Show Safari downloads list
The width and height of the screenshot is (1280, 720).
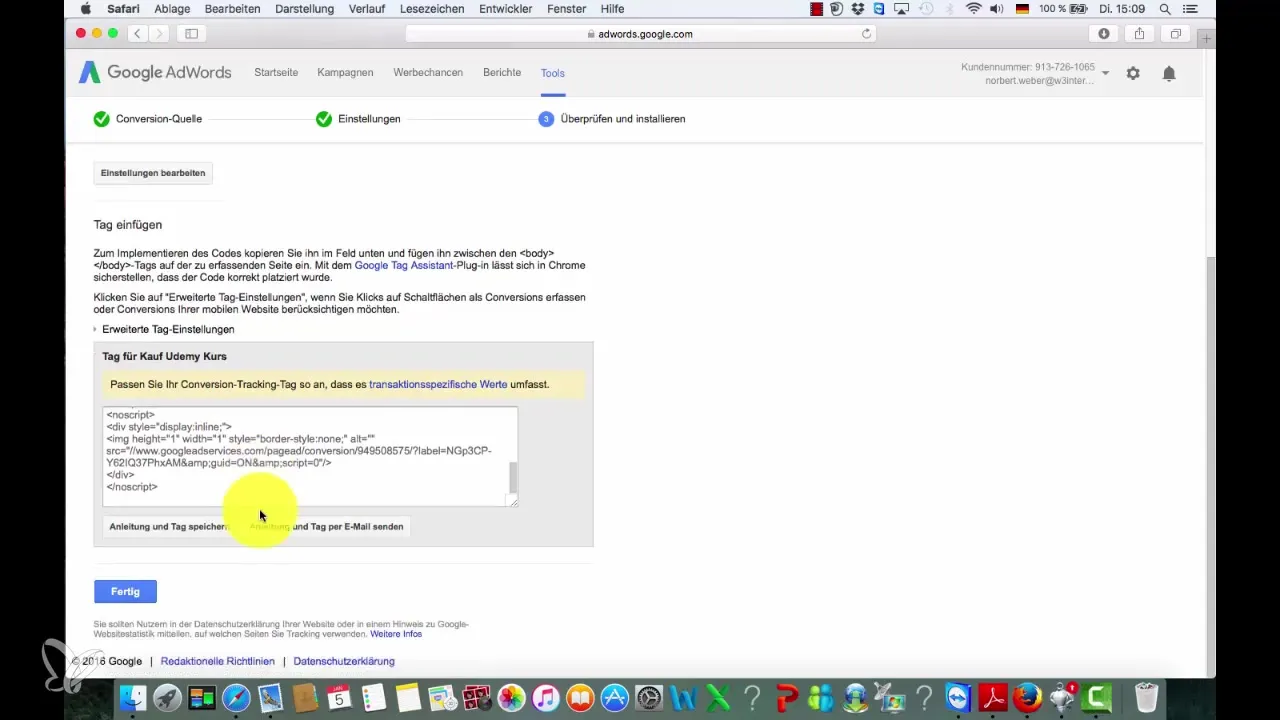pyautogui.click(x=1104, y=34)
